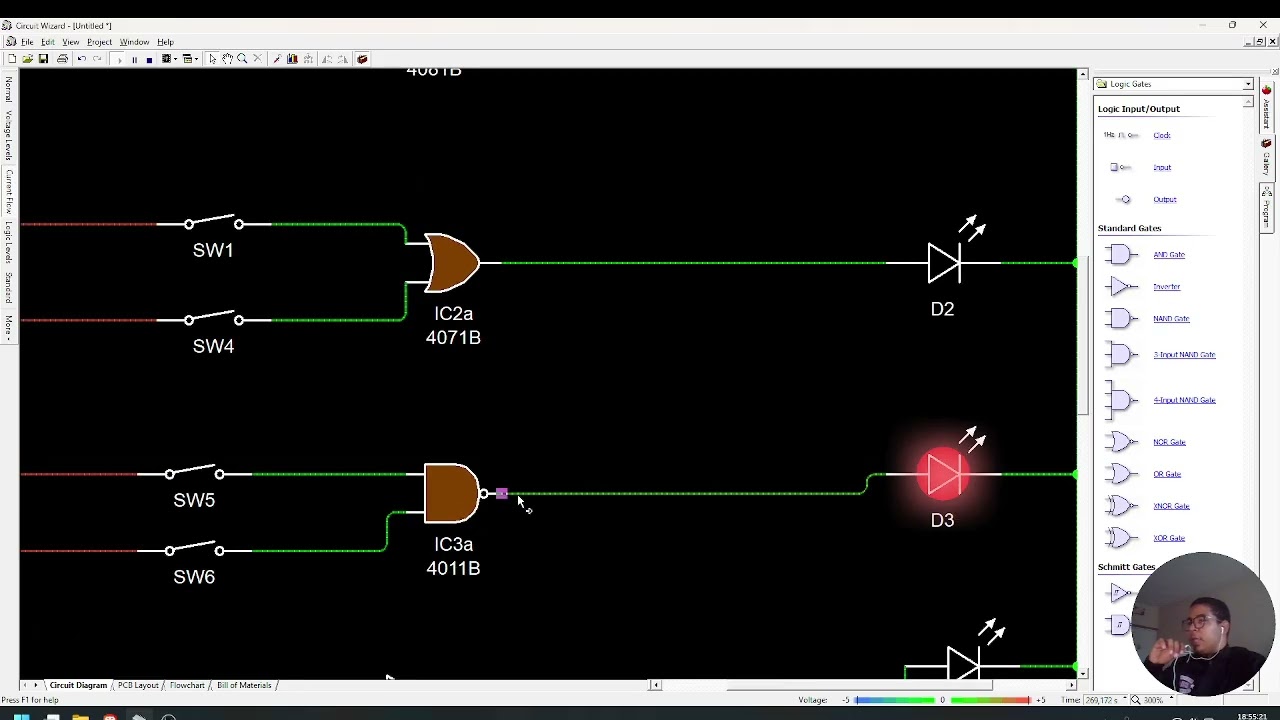1280x720 pixels.
Task: Click the AND Gate link
Action: pyautogui.click(x=1169, y=255)
